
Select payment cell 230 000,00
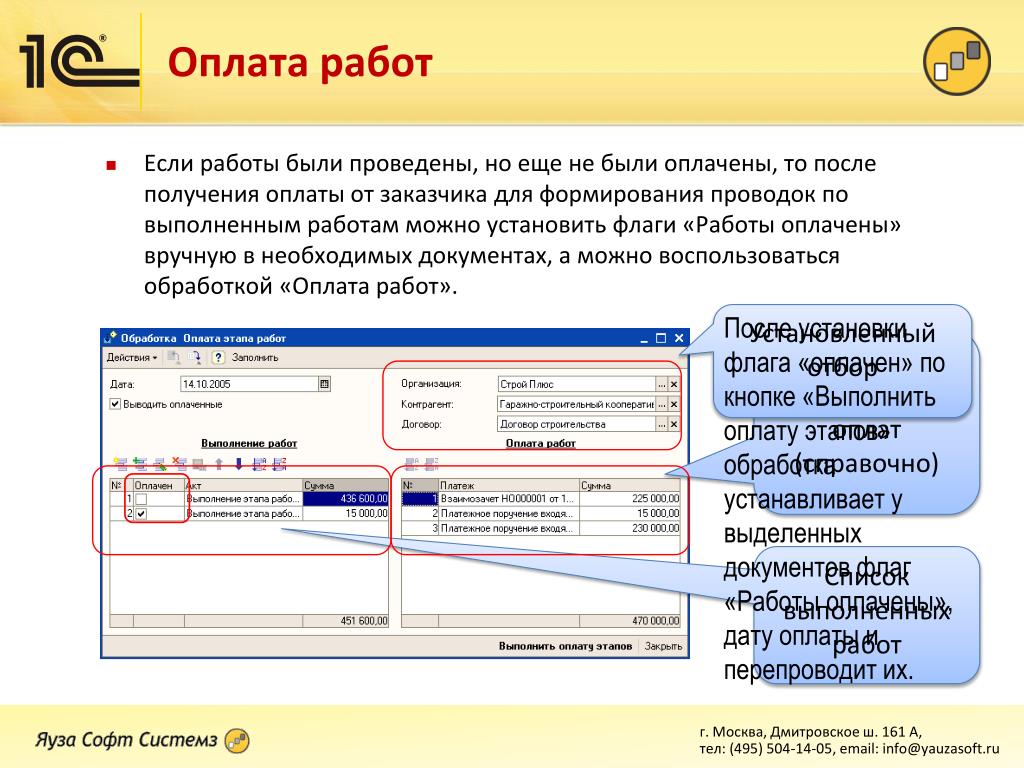pyautogui.click(x=630, y=528)
